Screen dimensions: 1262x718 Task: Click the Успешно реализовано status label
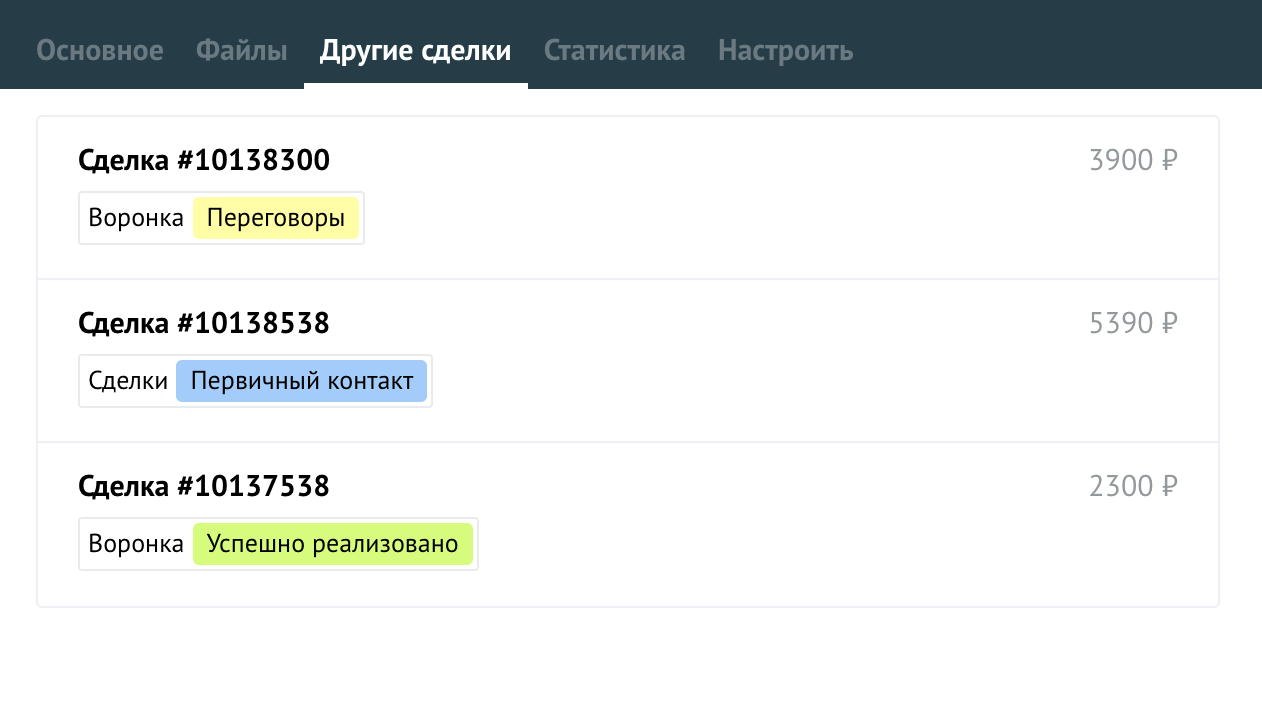click(x=333, y=543)
